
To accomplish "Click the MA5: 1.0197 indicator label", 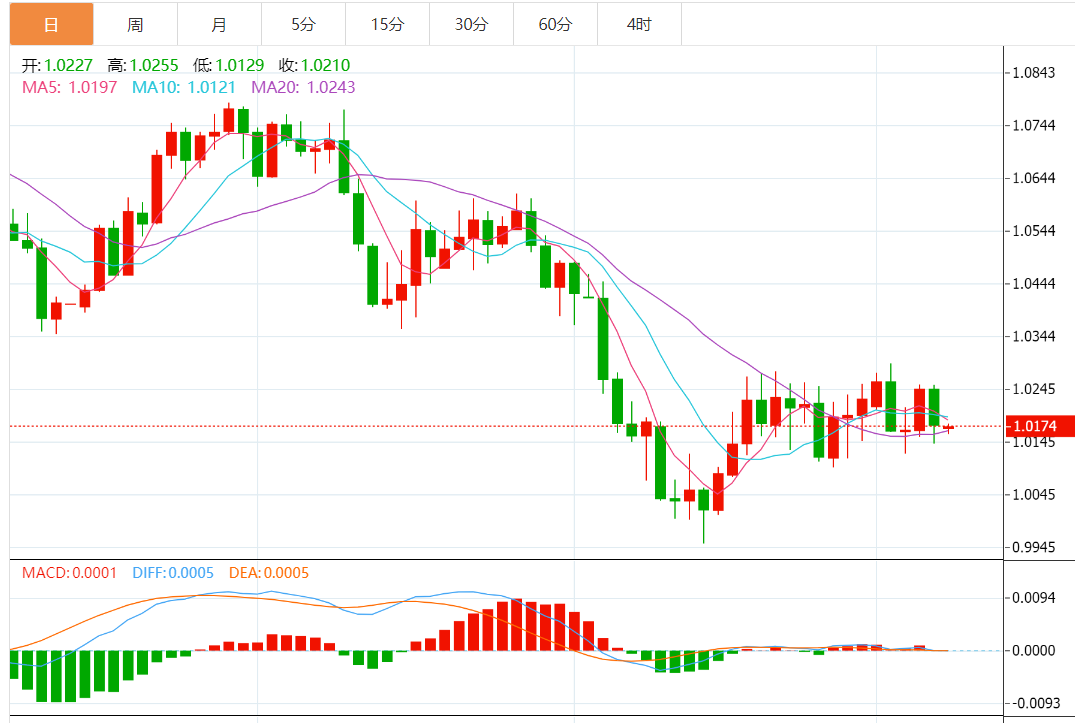I will click(70, 87).
